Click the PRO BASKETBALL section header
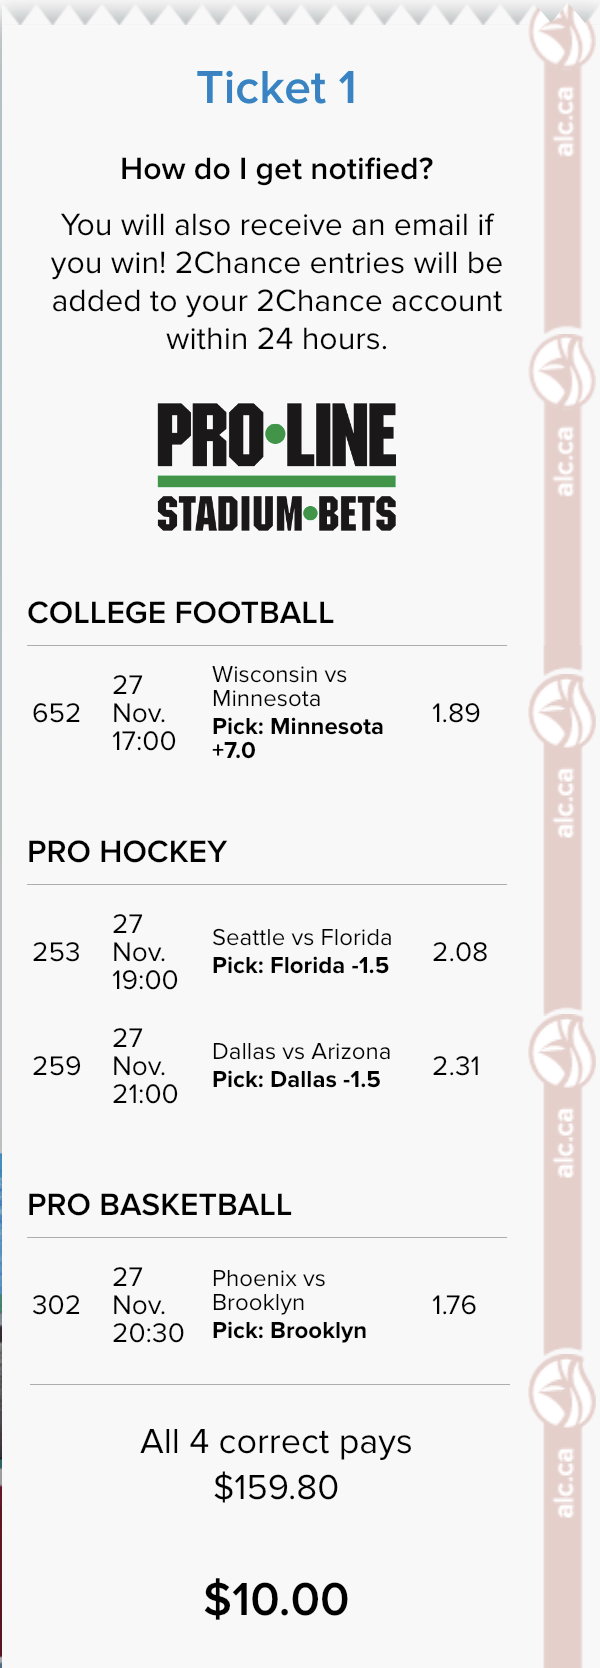The image size is (600, 1668). click(x=160, y=1205)
